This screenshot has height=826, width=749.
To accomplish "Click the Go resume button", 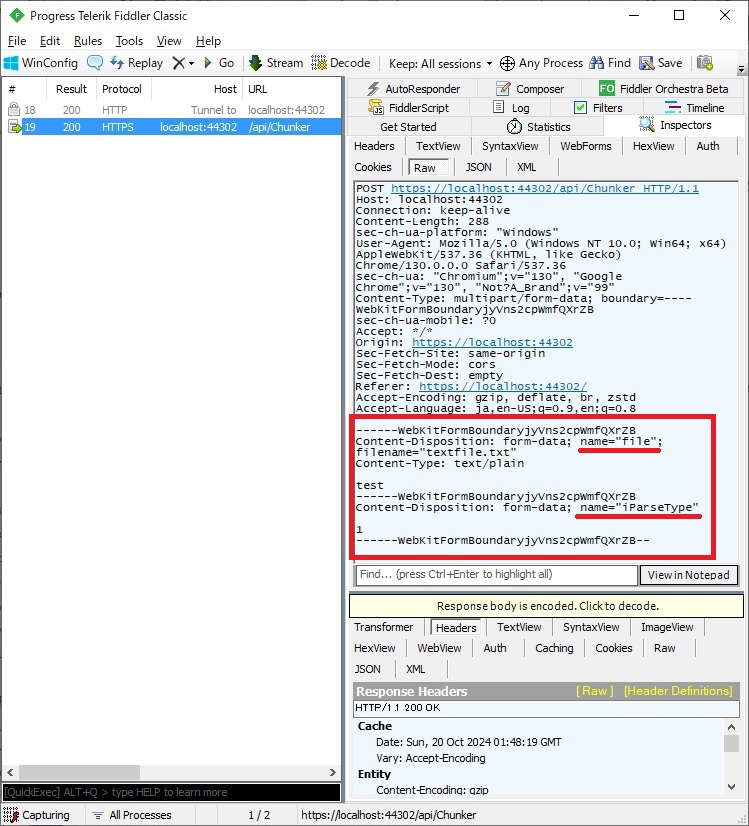I will (x=219, y=63).
